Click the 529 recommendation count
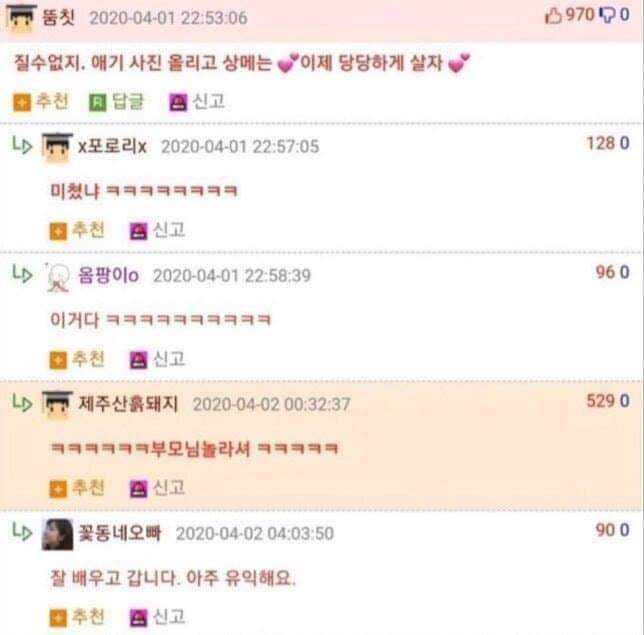This screenshot has height=635, width=644. pyautogui.click(x=600, y=401)
